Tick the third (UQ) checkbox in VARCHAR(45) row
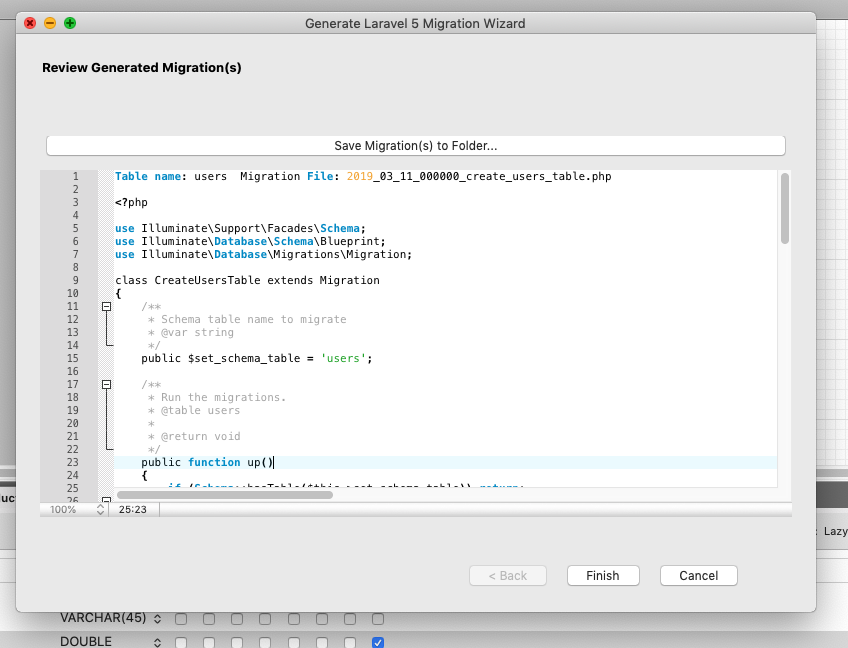The image size is (848, 648). point(237,618)
